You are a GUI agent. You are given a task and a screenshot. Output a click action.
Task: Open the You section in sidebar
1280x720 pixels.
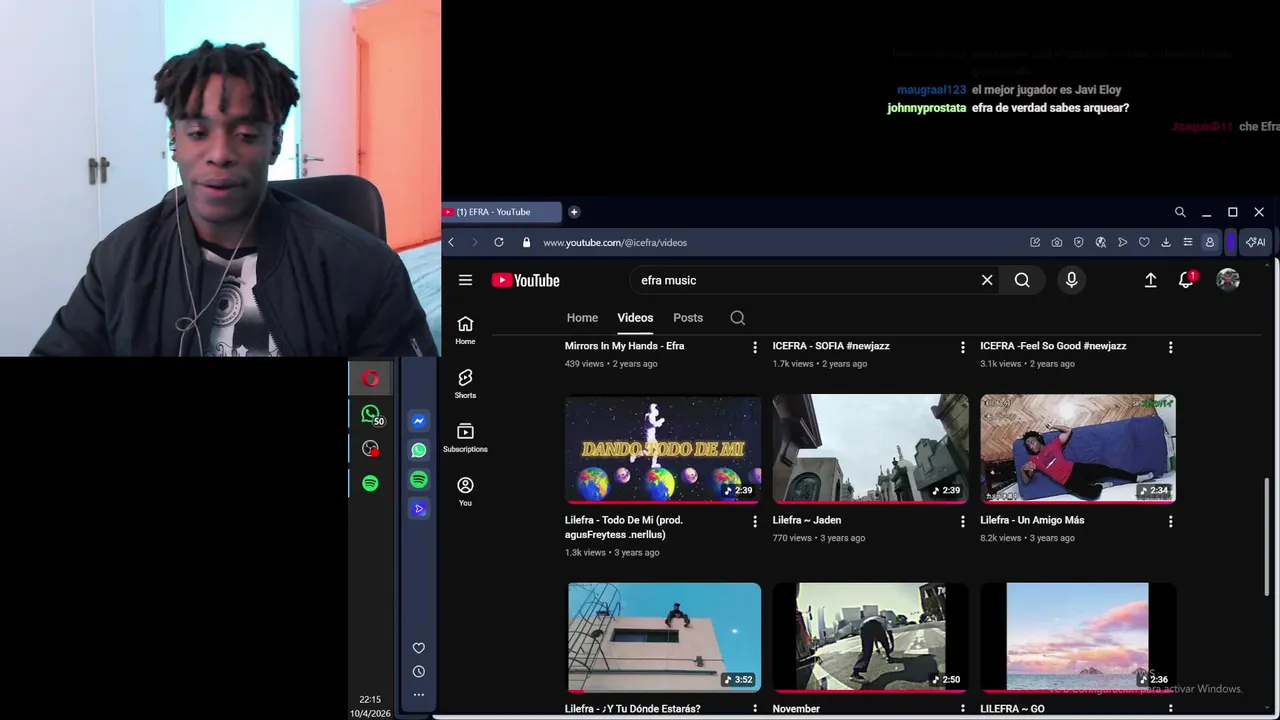(465, 492)
